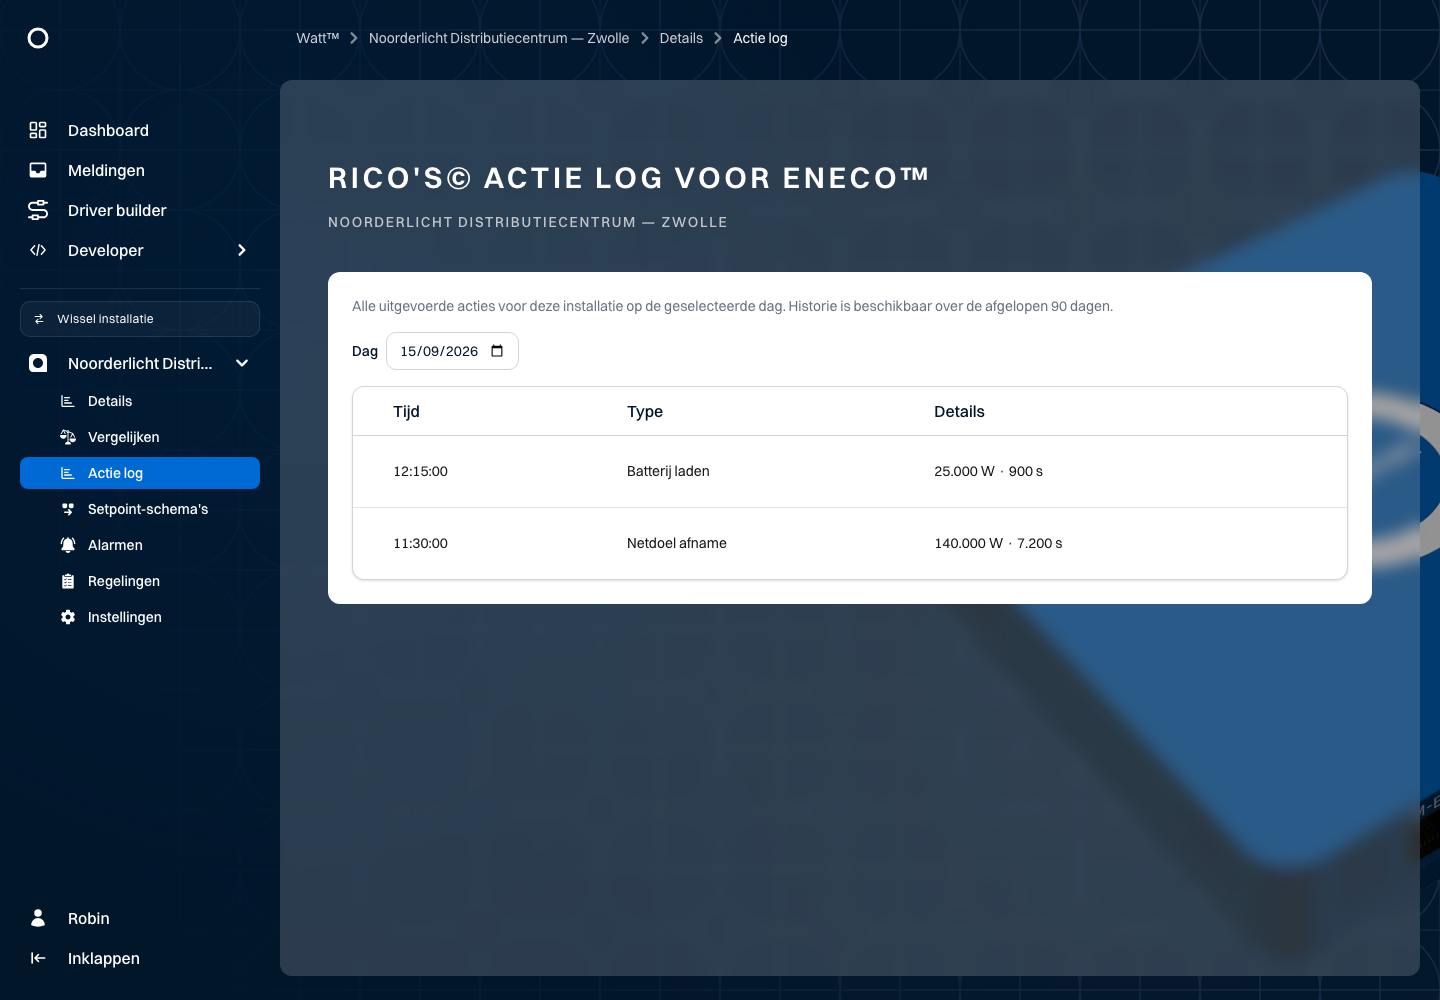Click the Noorderlicht Distributiecentrum — Zwolle breadcrumb

[499, 38]
